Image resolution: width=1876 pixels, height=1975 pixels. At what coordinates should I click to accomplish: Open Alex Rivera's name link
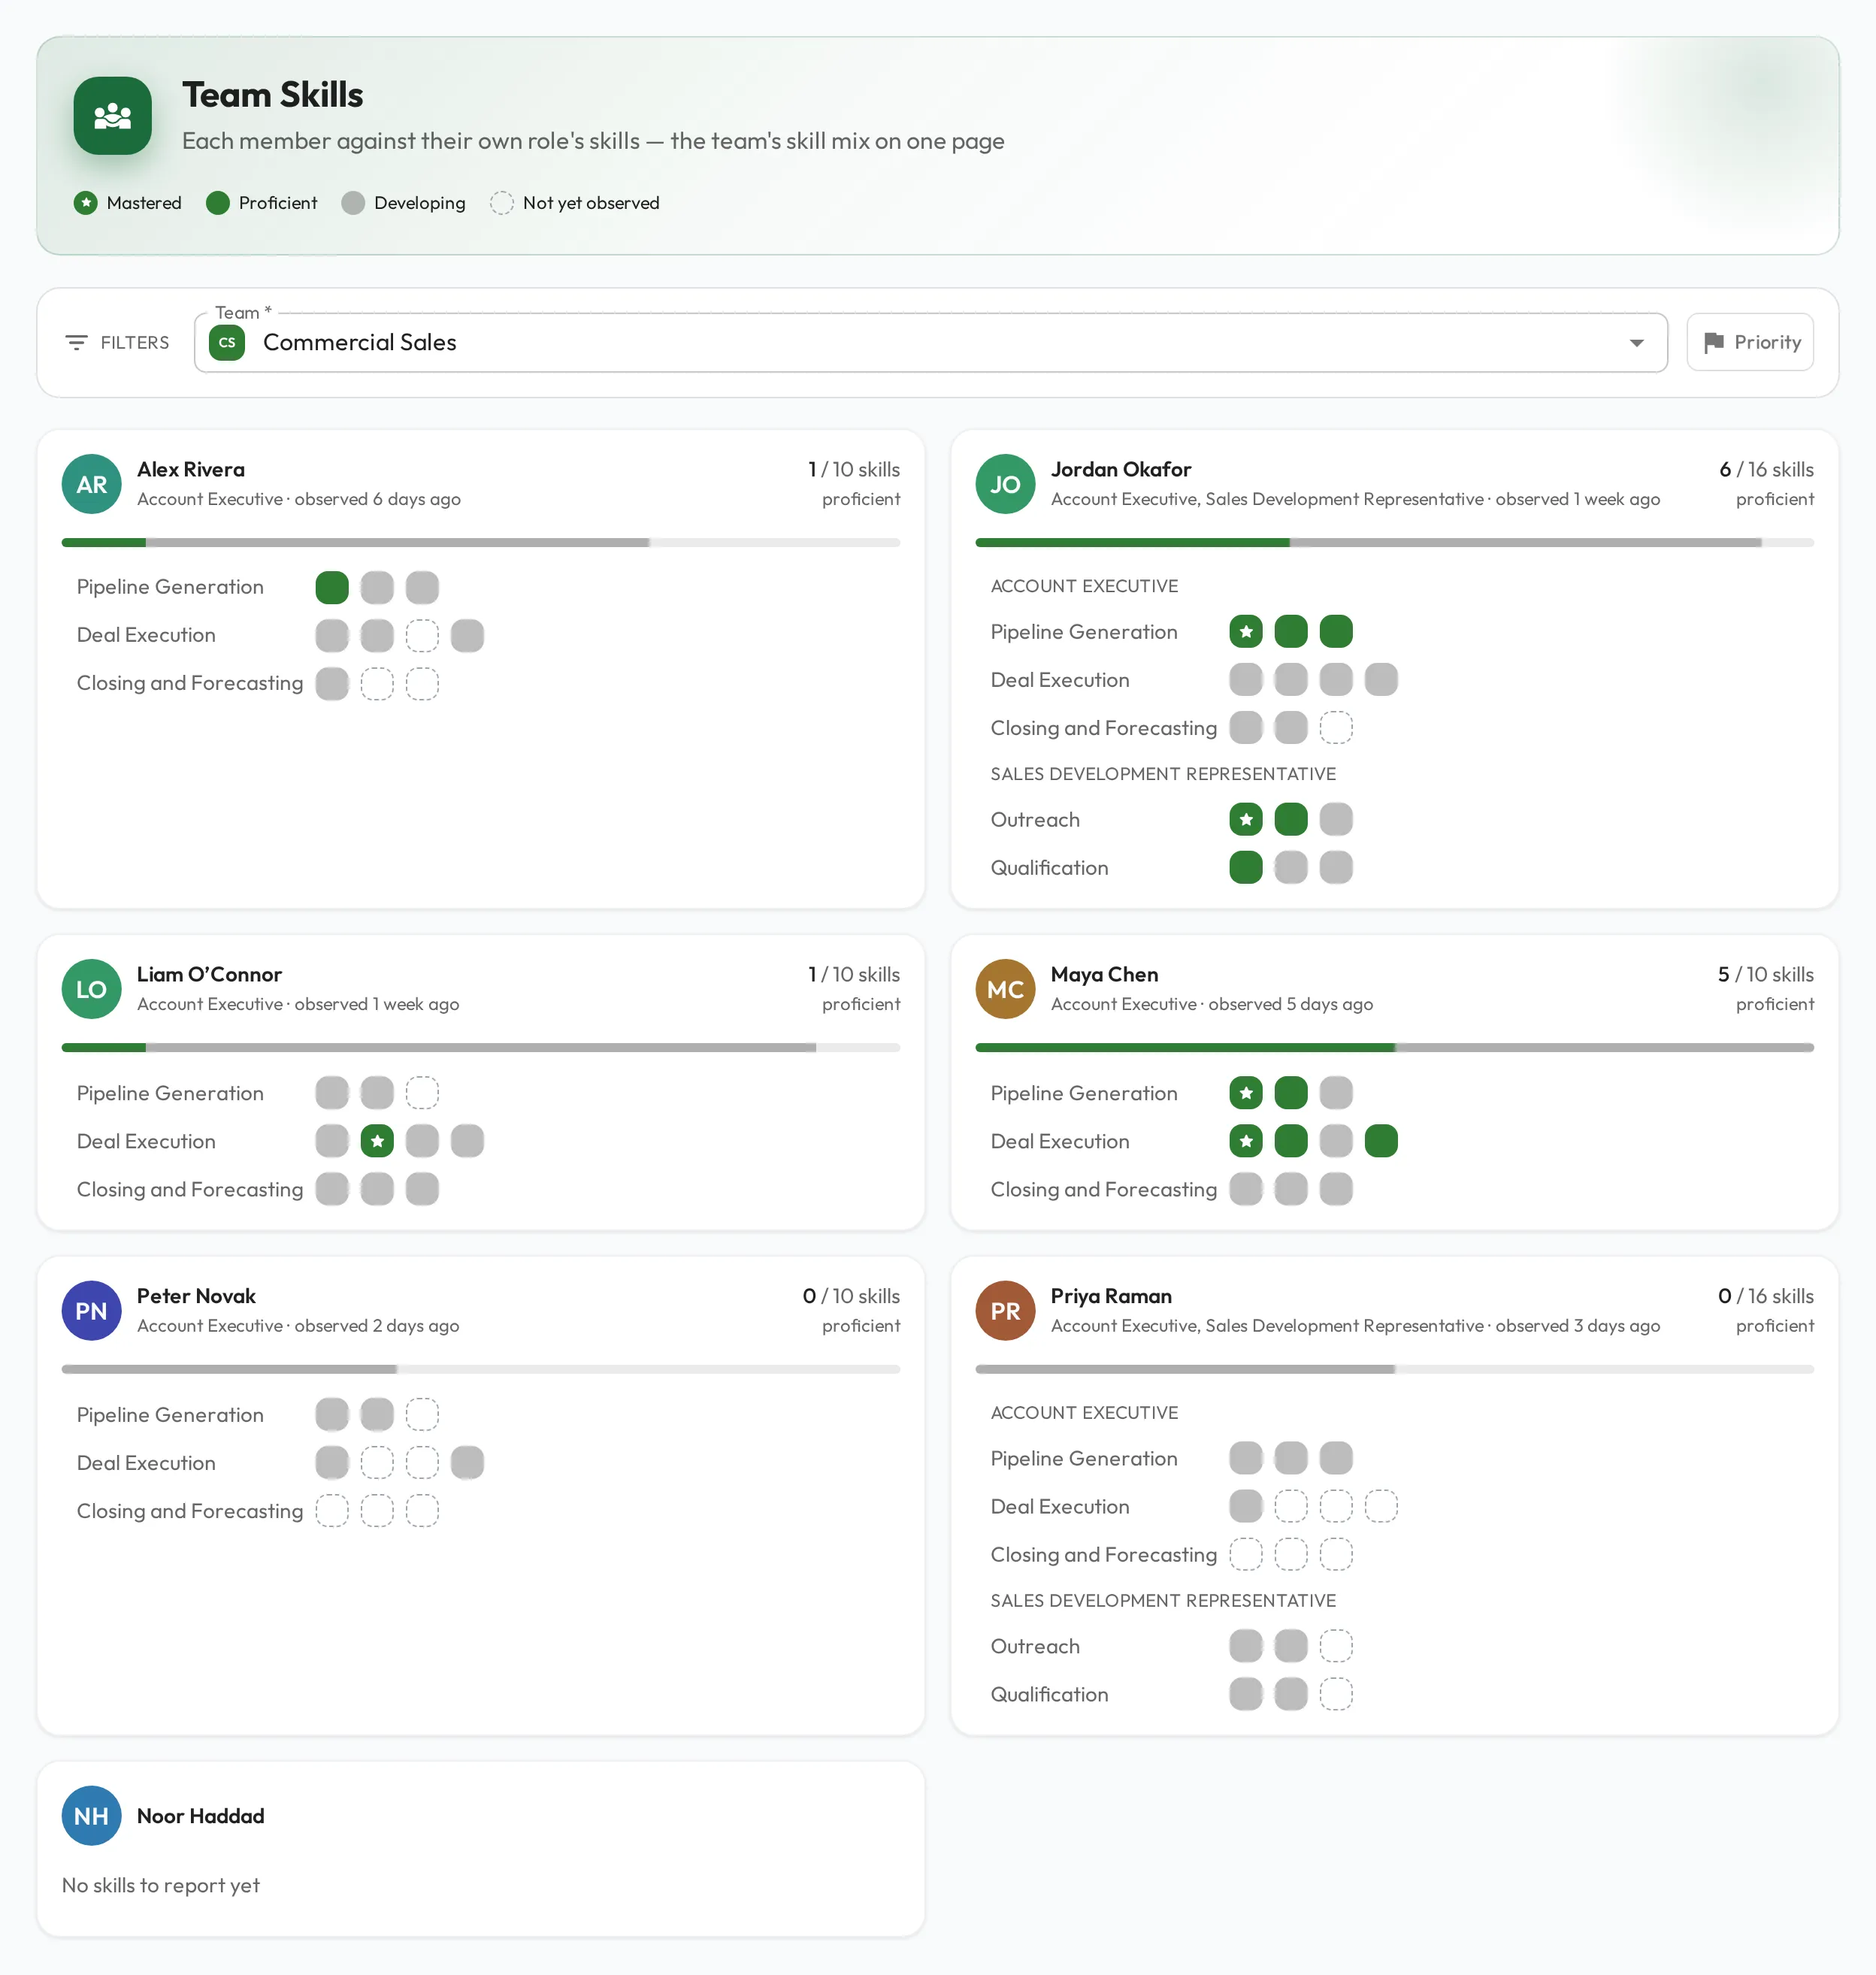191,469
